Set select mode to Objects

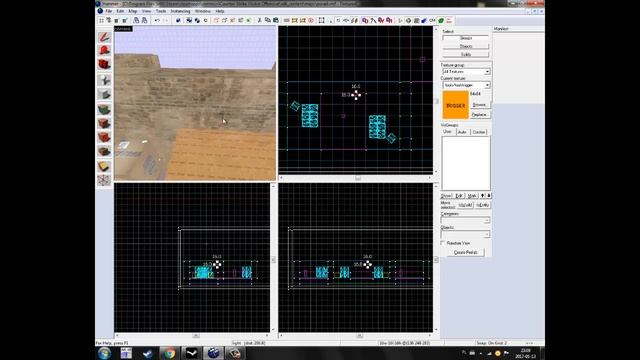point(466,46)
